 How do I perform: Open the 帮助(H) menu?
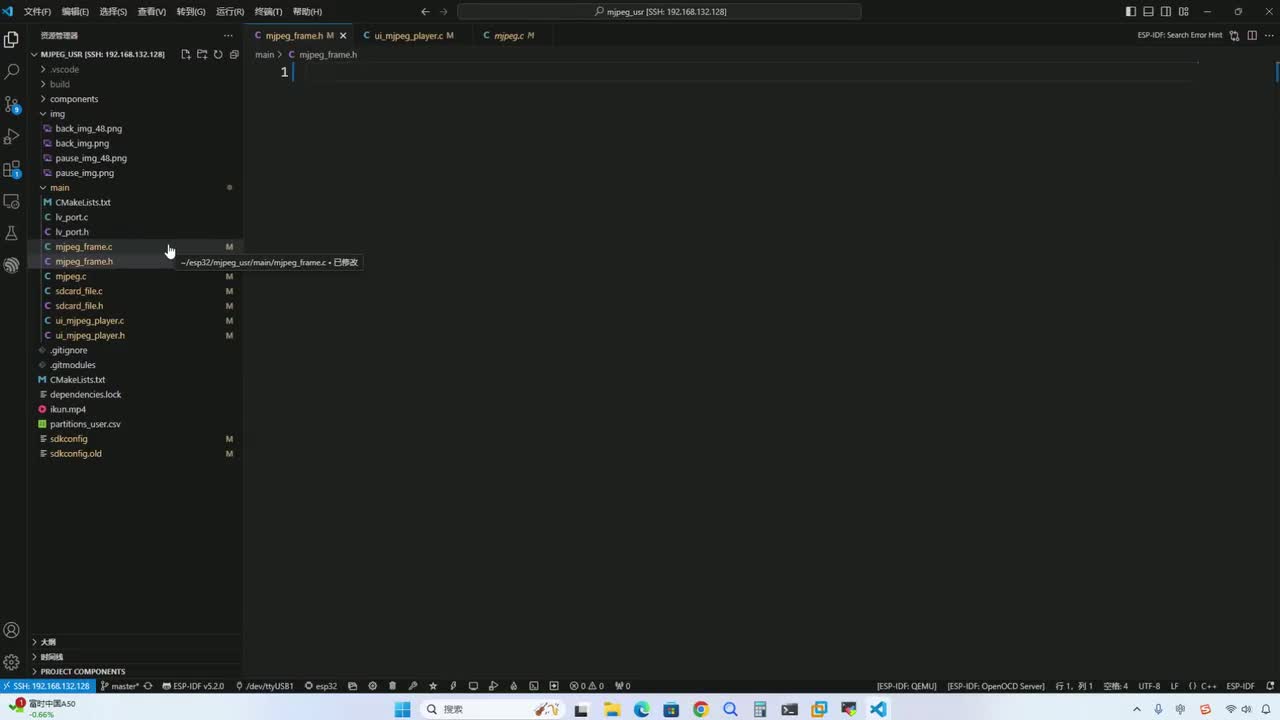[x=307, y=12]
